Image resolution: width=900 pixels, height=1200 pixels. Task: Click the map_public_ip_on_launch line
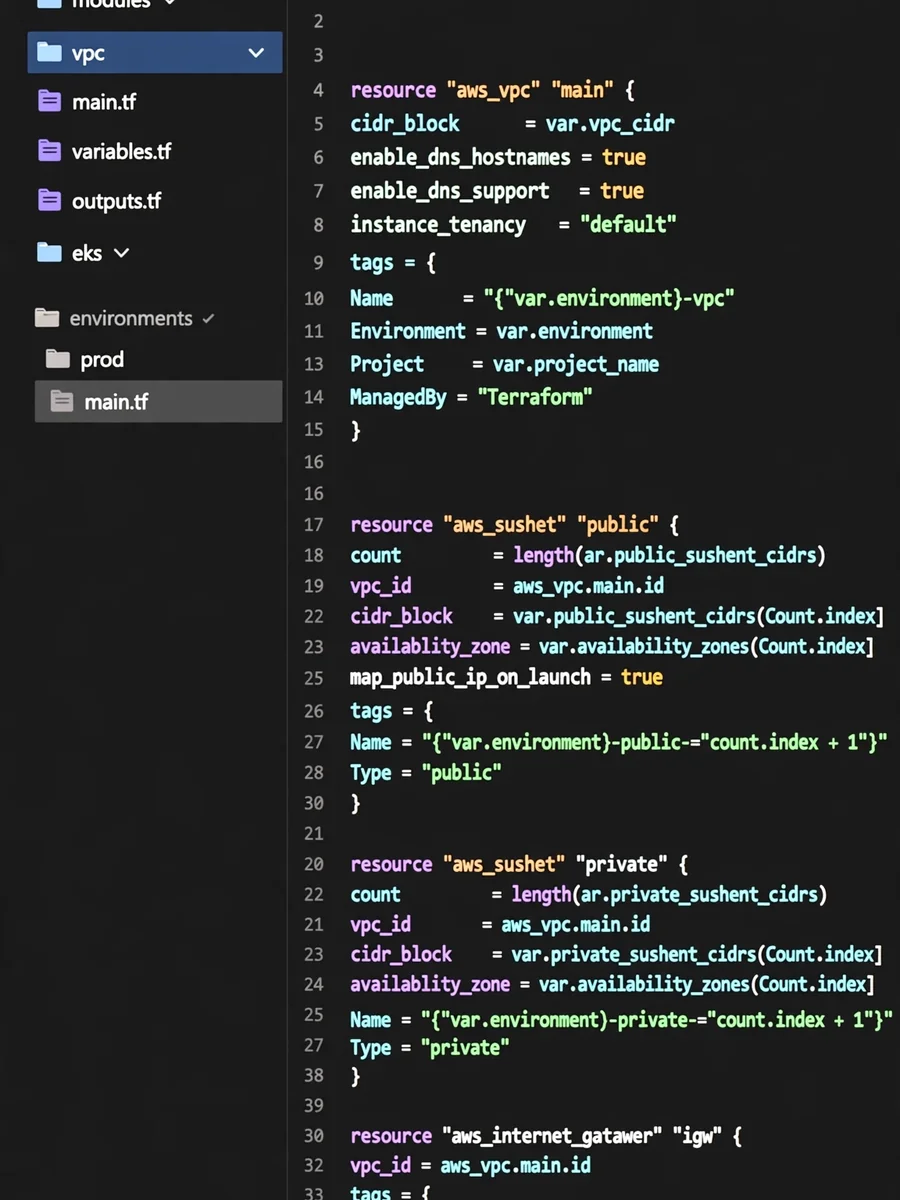coord(506,677)
